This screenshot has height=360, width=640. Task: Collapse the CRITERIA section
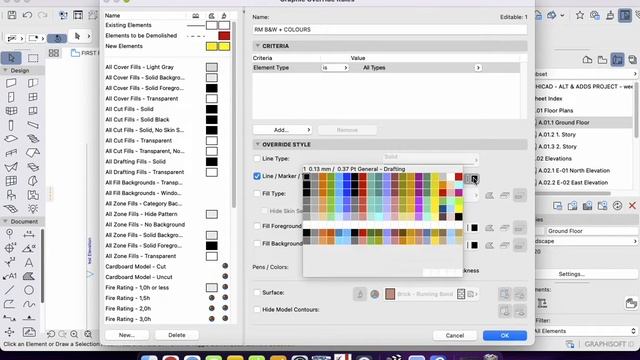coord(258,46)
